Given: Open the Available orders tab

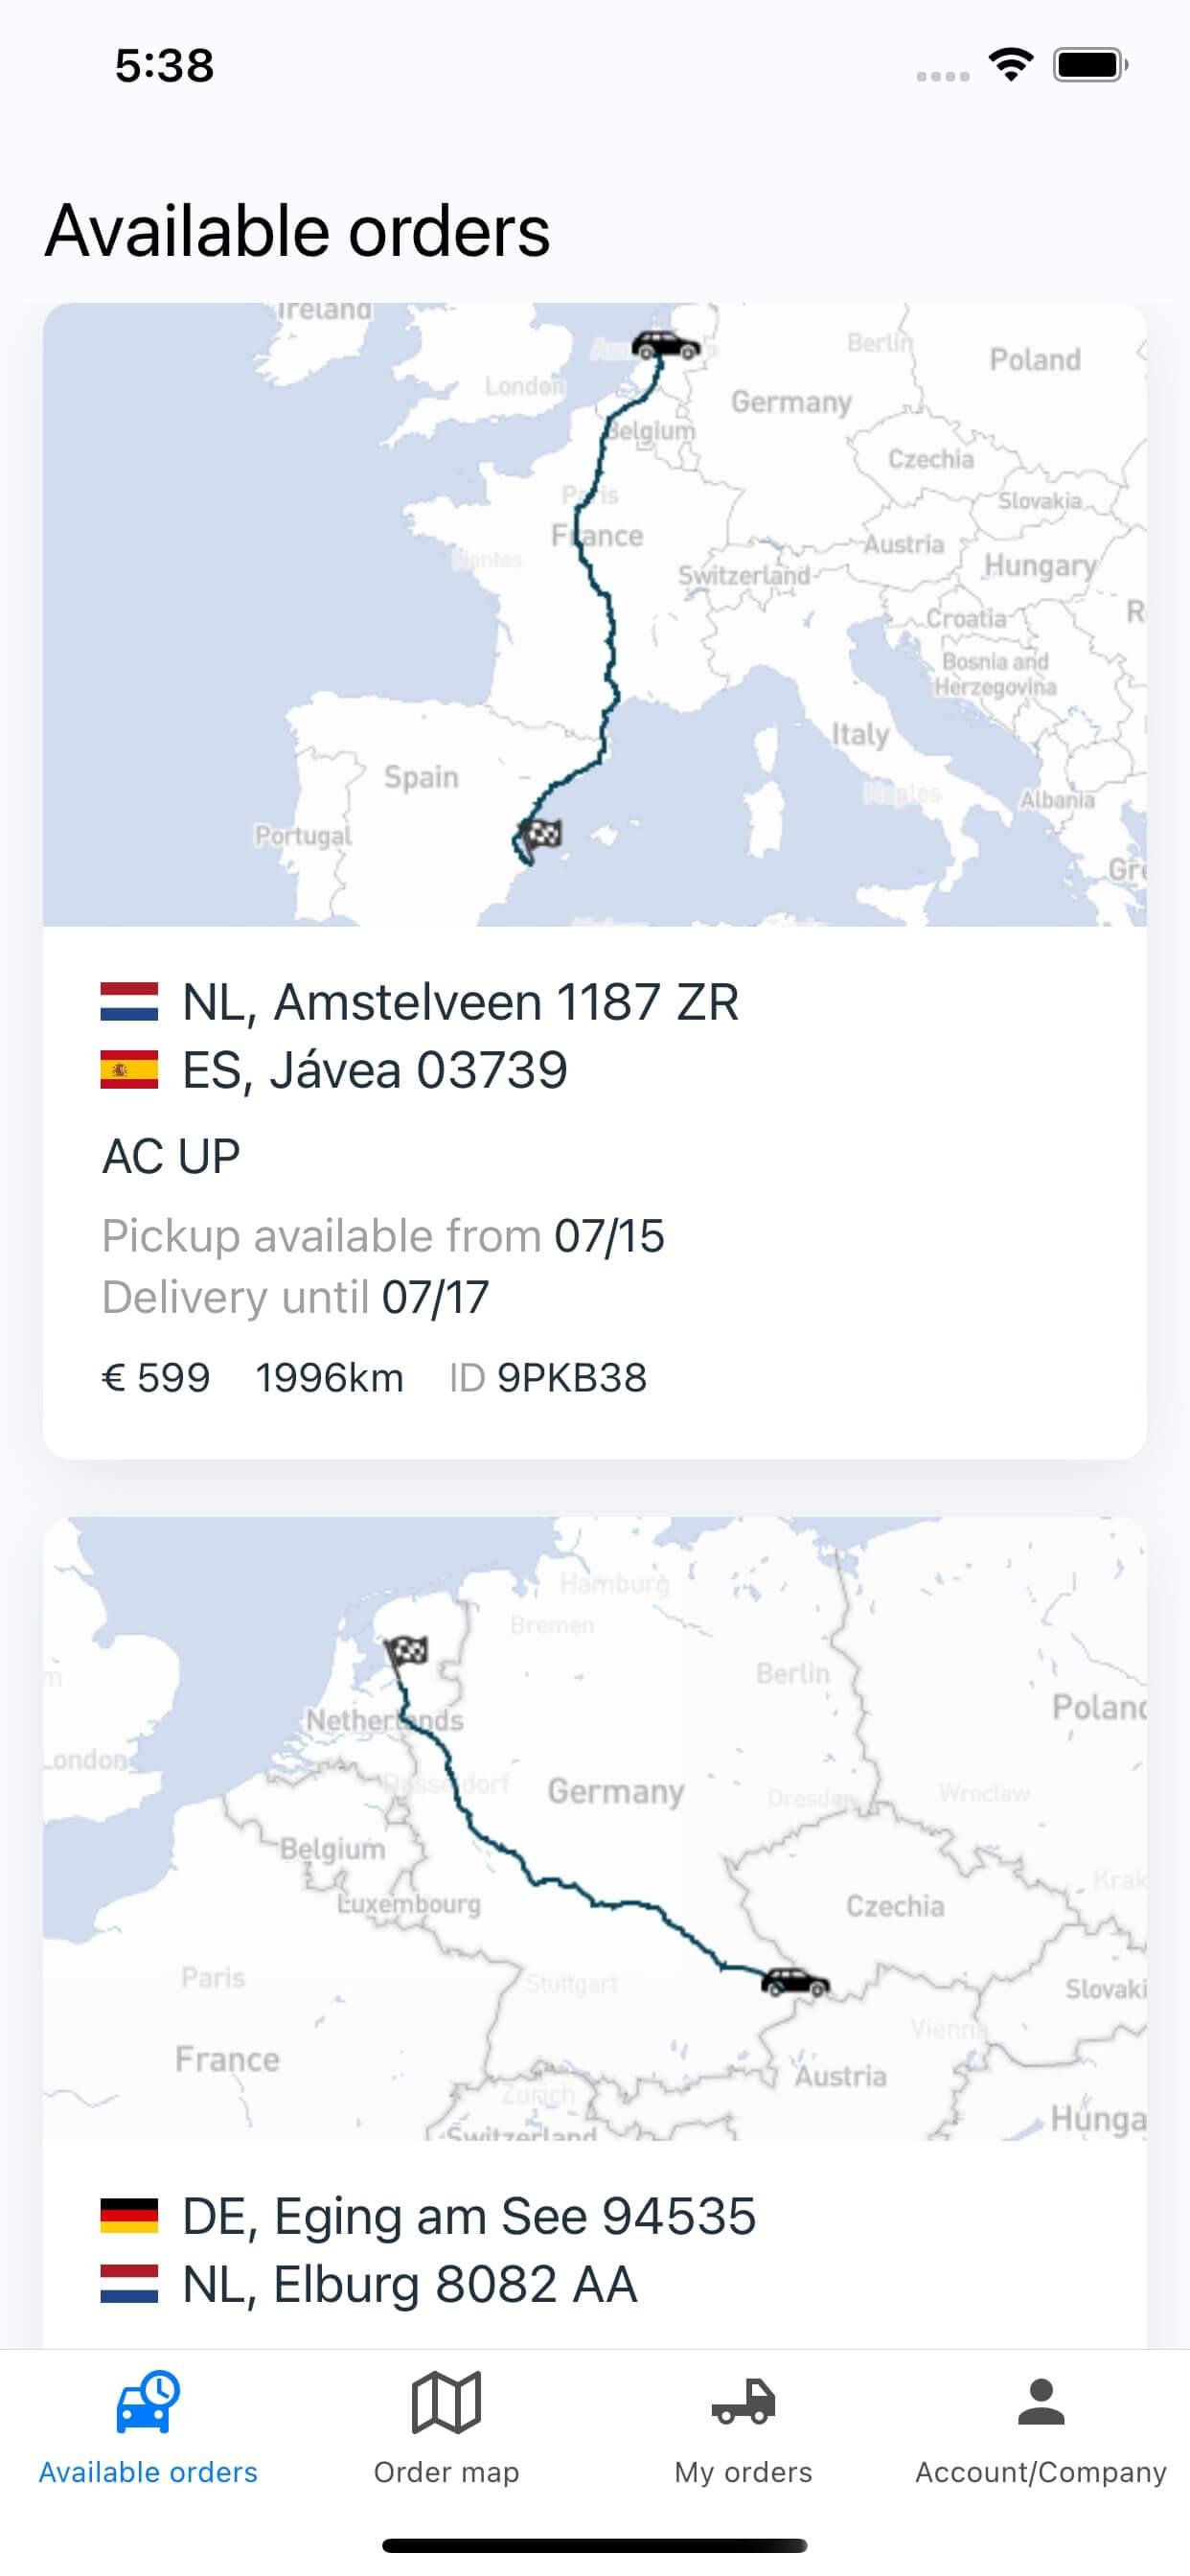Looking at the screenshot, I should coord(148,2428).
